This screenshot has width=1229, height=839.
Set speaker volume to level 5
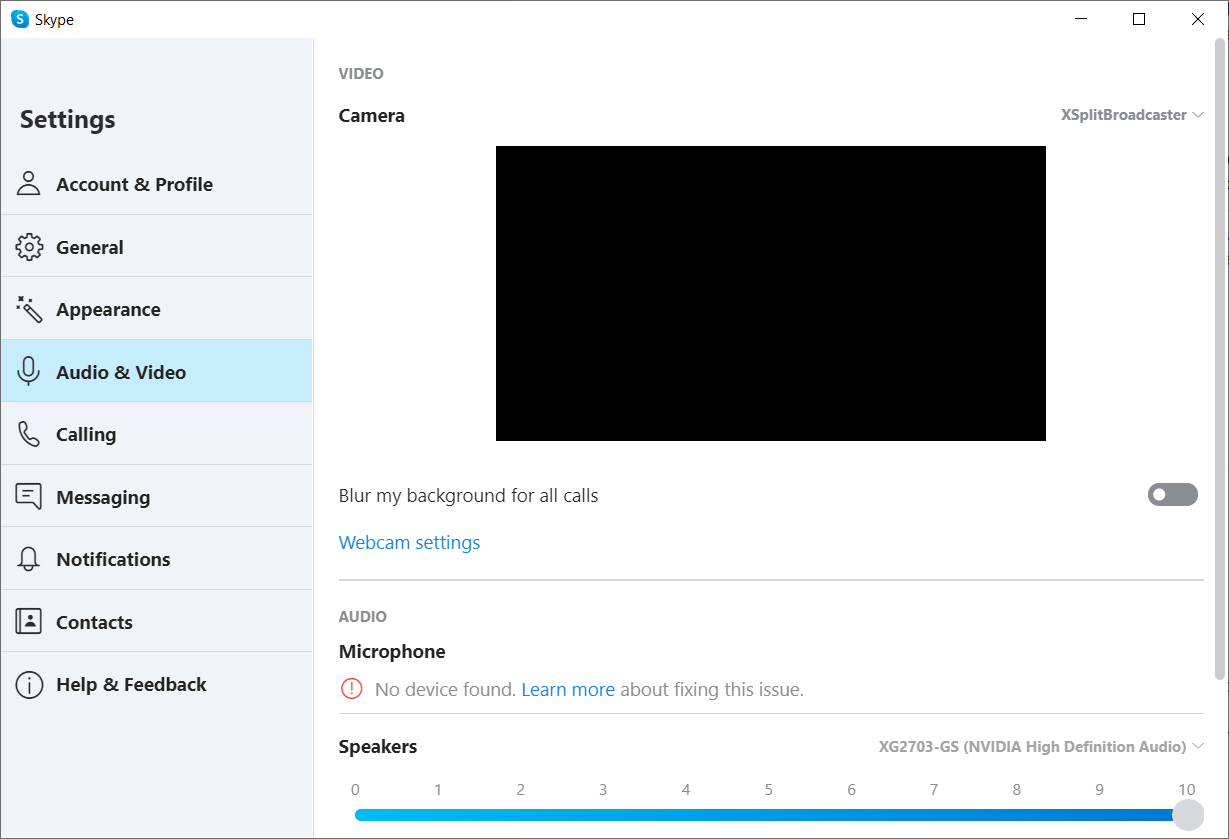click(x=768, y=815)
